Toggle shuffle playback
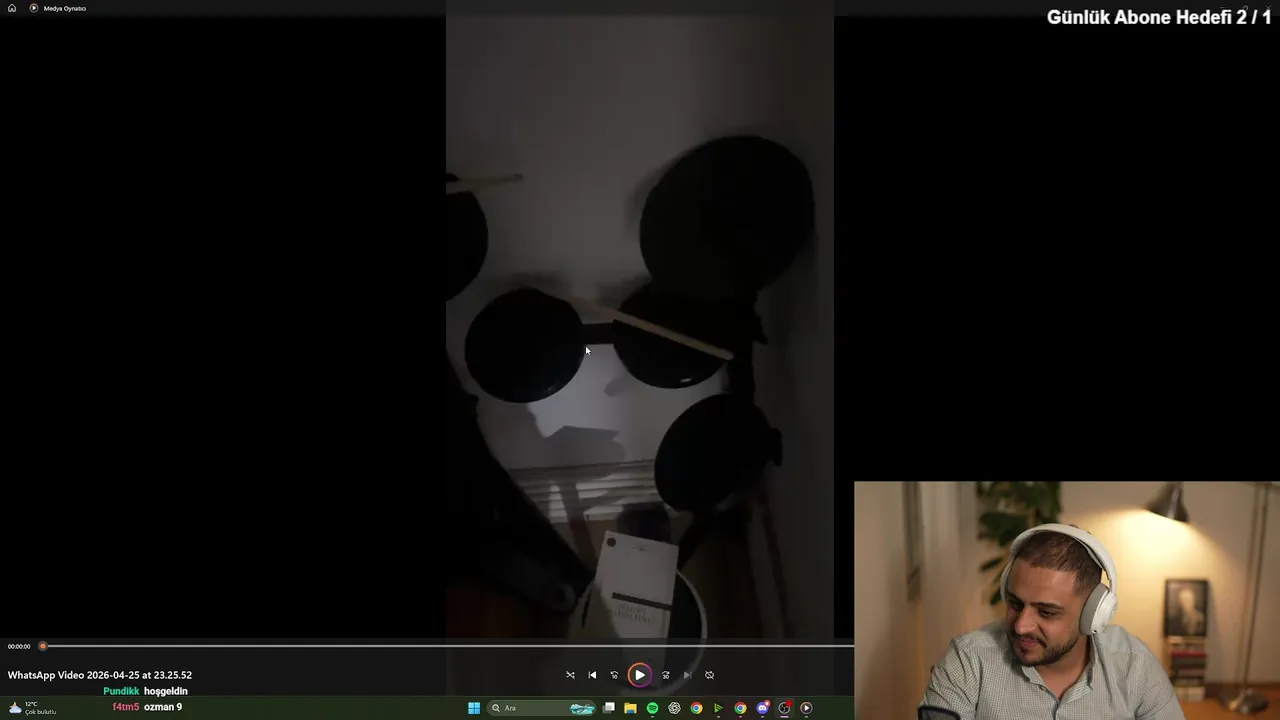Viewport: 1280px width, 720px height. coord(570,675)
